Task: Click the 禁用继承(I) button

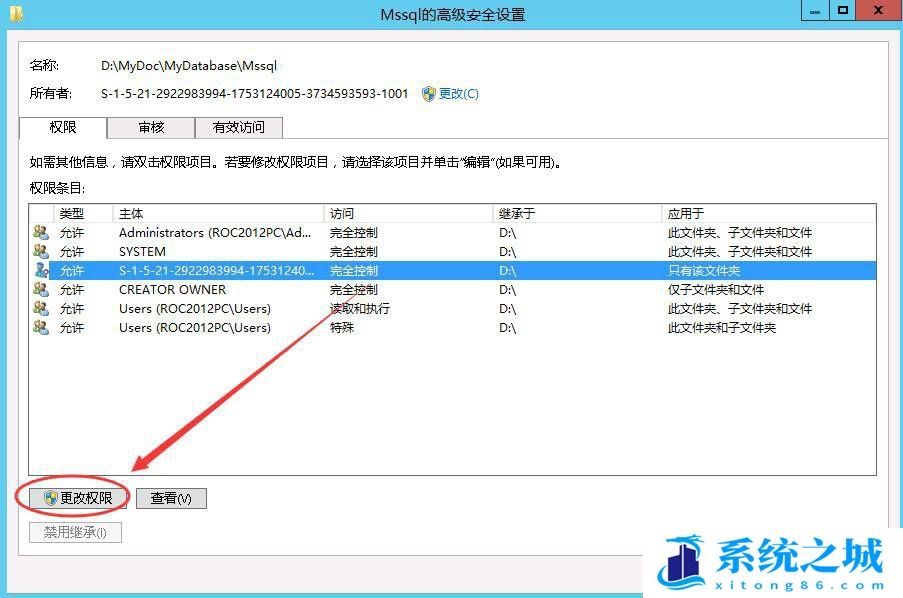Action: (x=75, y=532)
